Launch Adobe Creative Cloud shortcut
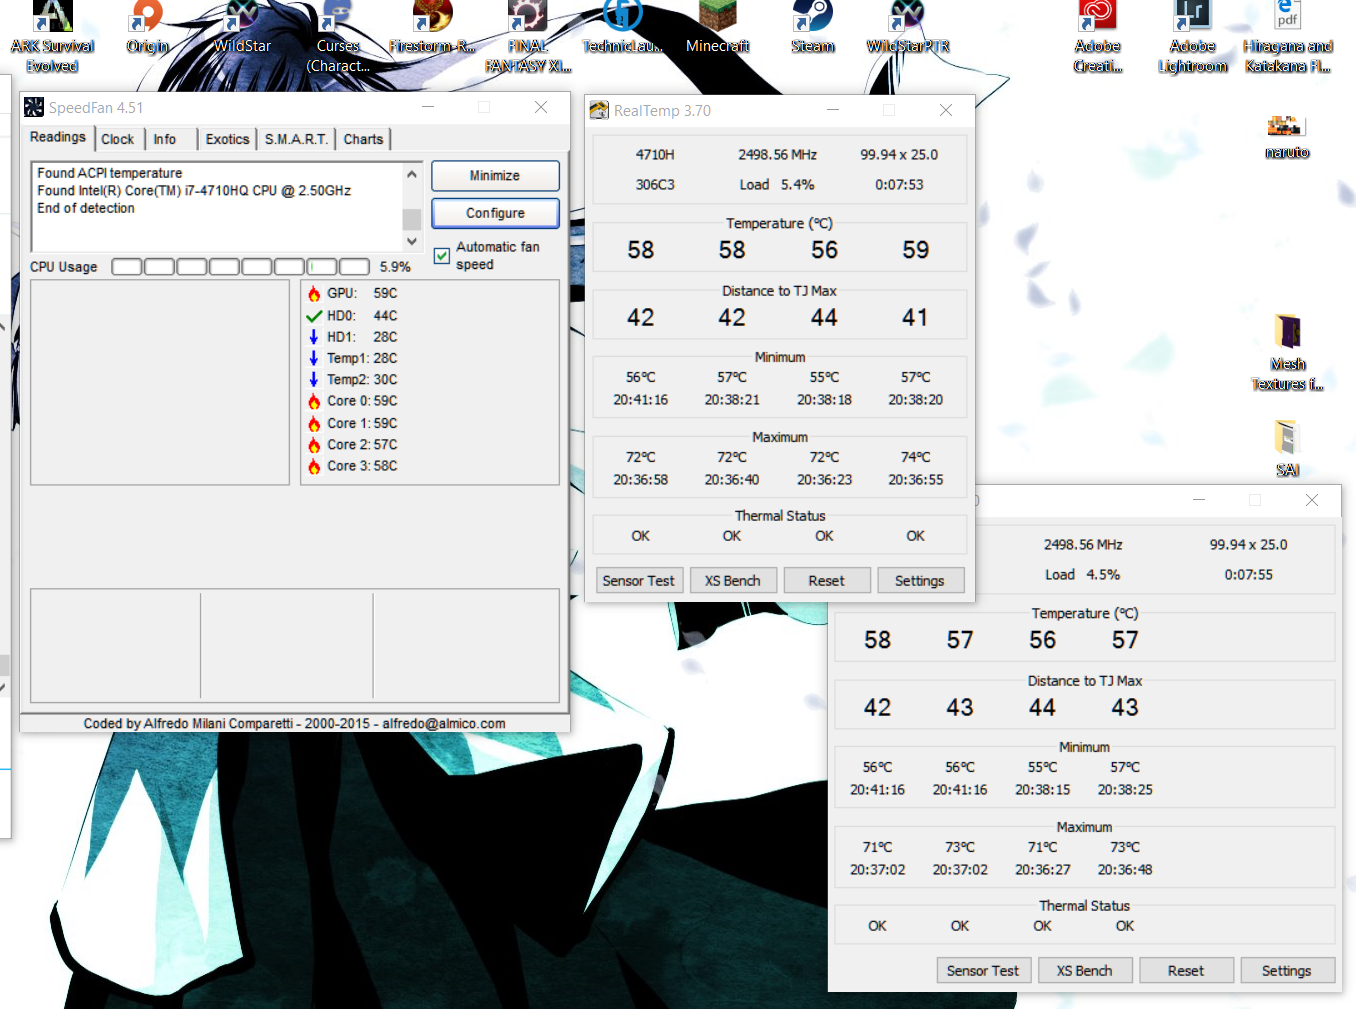Screen dimensions: 1356x1009 (x=1098, y=36)
